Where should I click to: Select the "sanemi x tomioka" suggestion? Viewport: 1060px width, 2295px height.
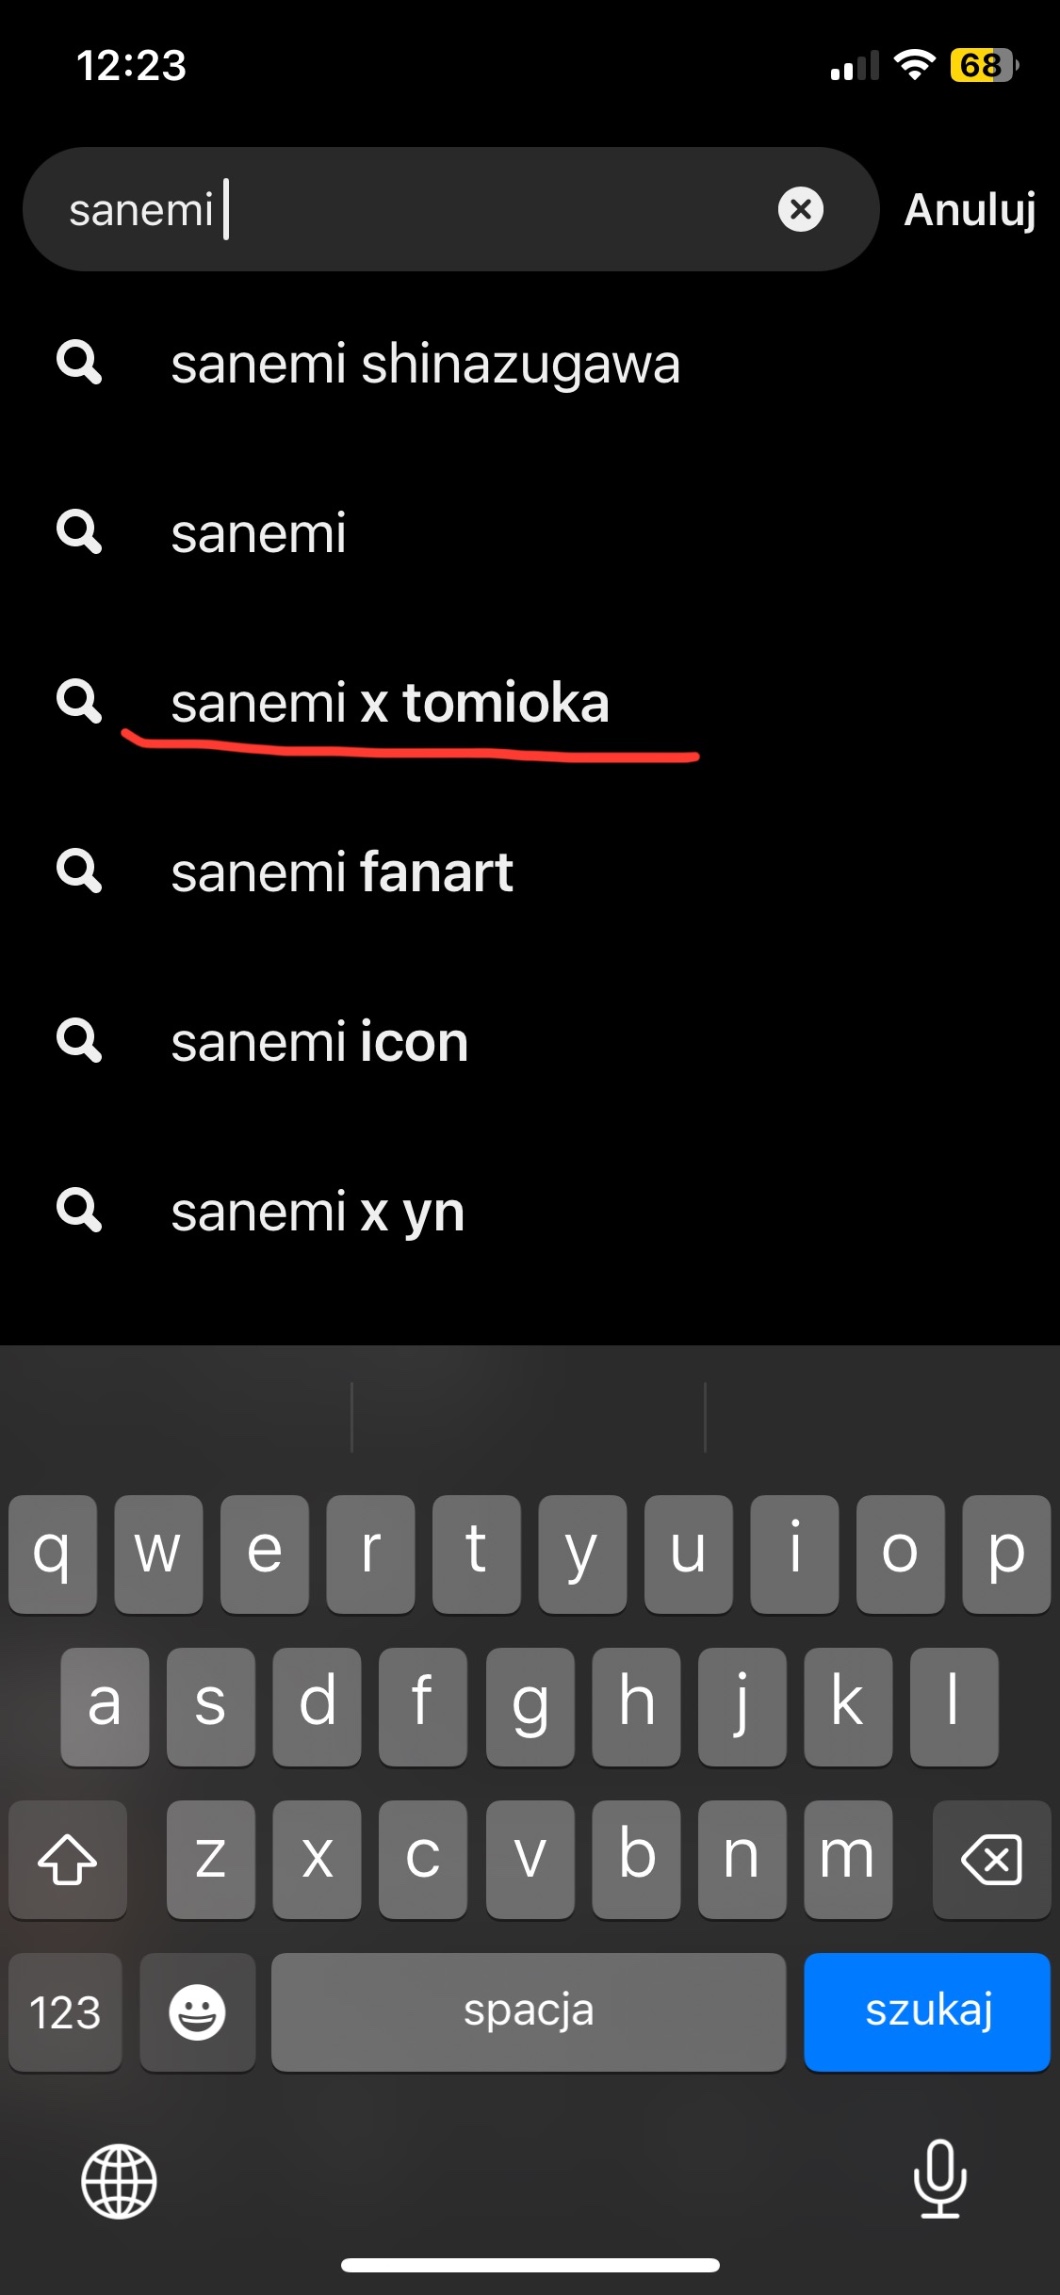pos(390,703)
